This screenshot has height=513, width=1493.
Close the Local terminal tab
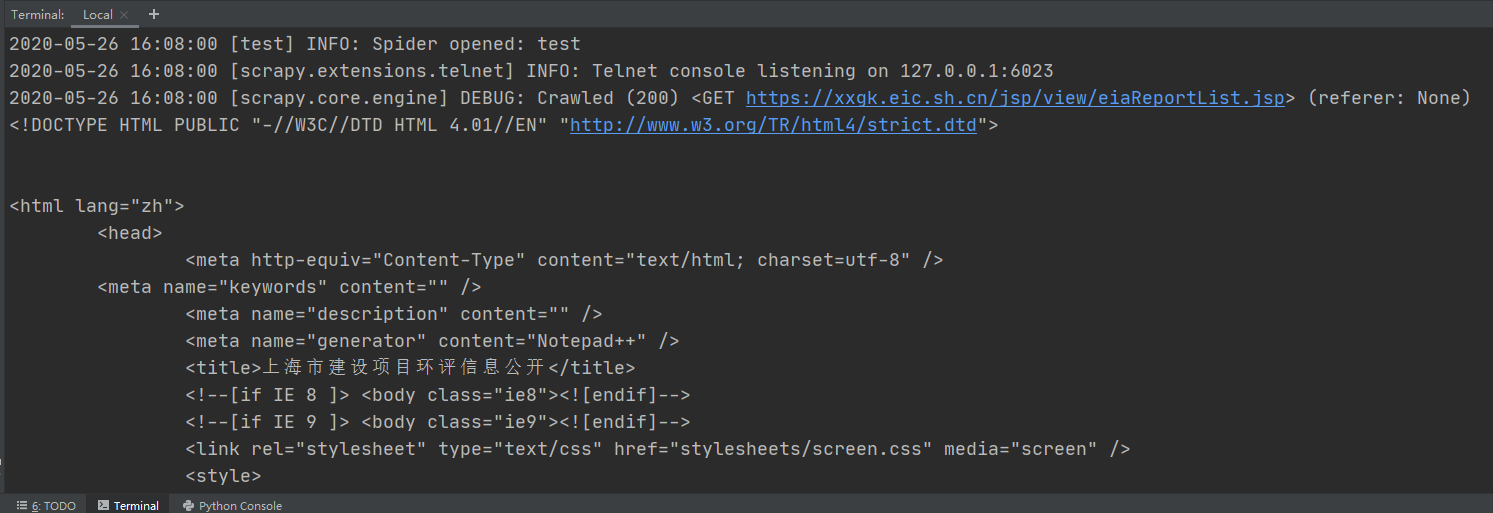tap(124, 15)
